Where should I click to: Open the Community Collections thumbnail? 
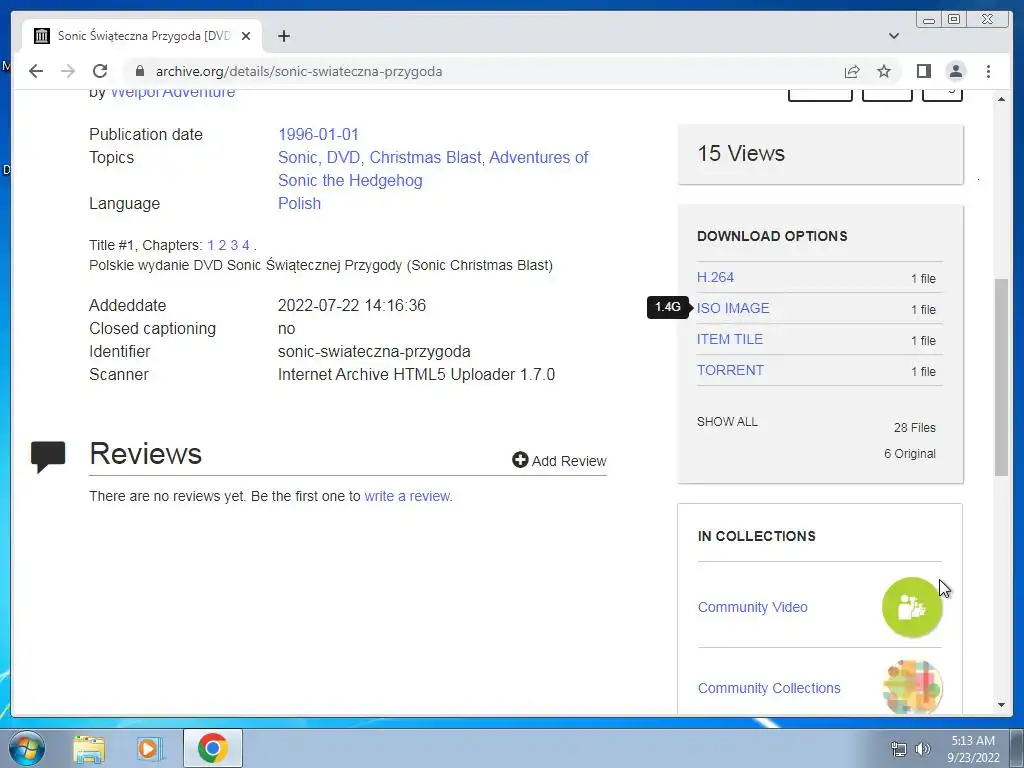[x=912, y=688]
